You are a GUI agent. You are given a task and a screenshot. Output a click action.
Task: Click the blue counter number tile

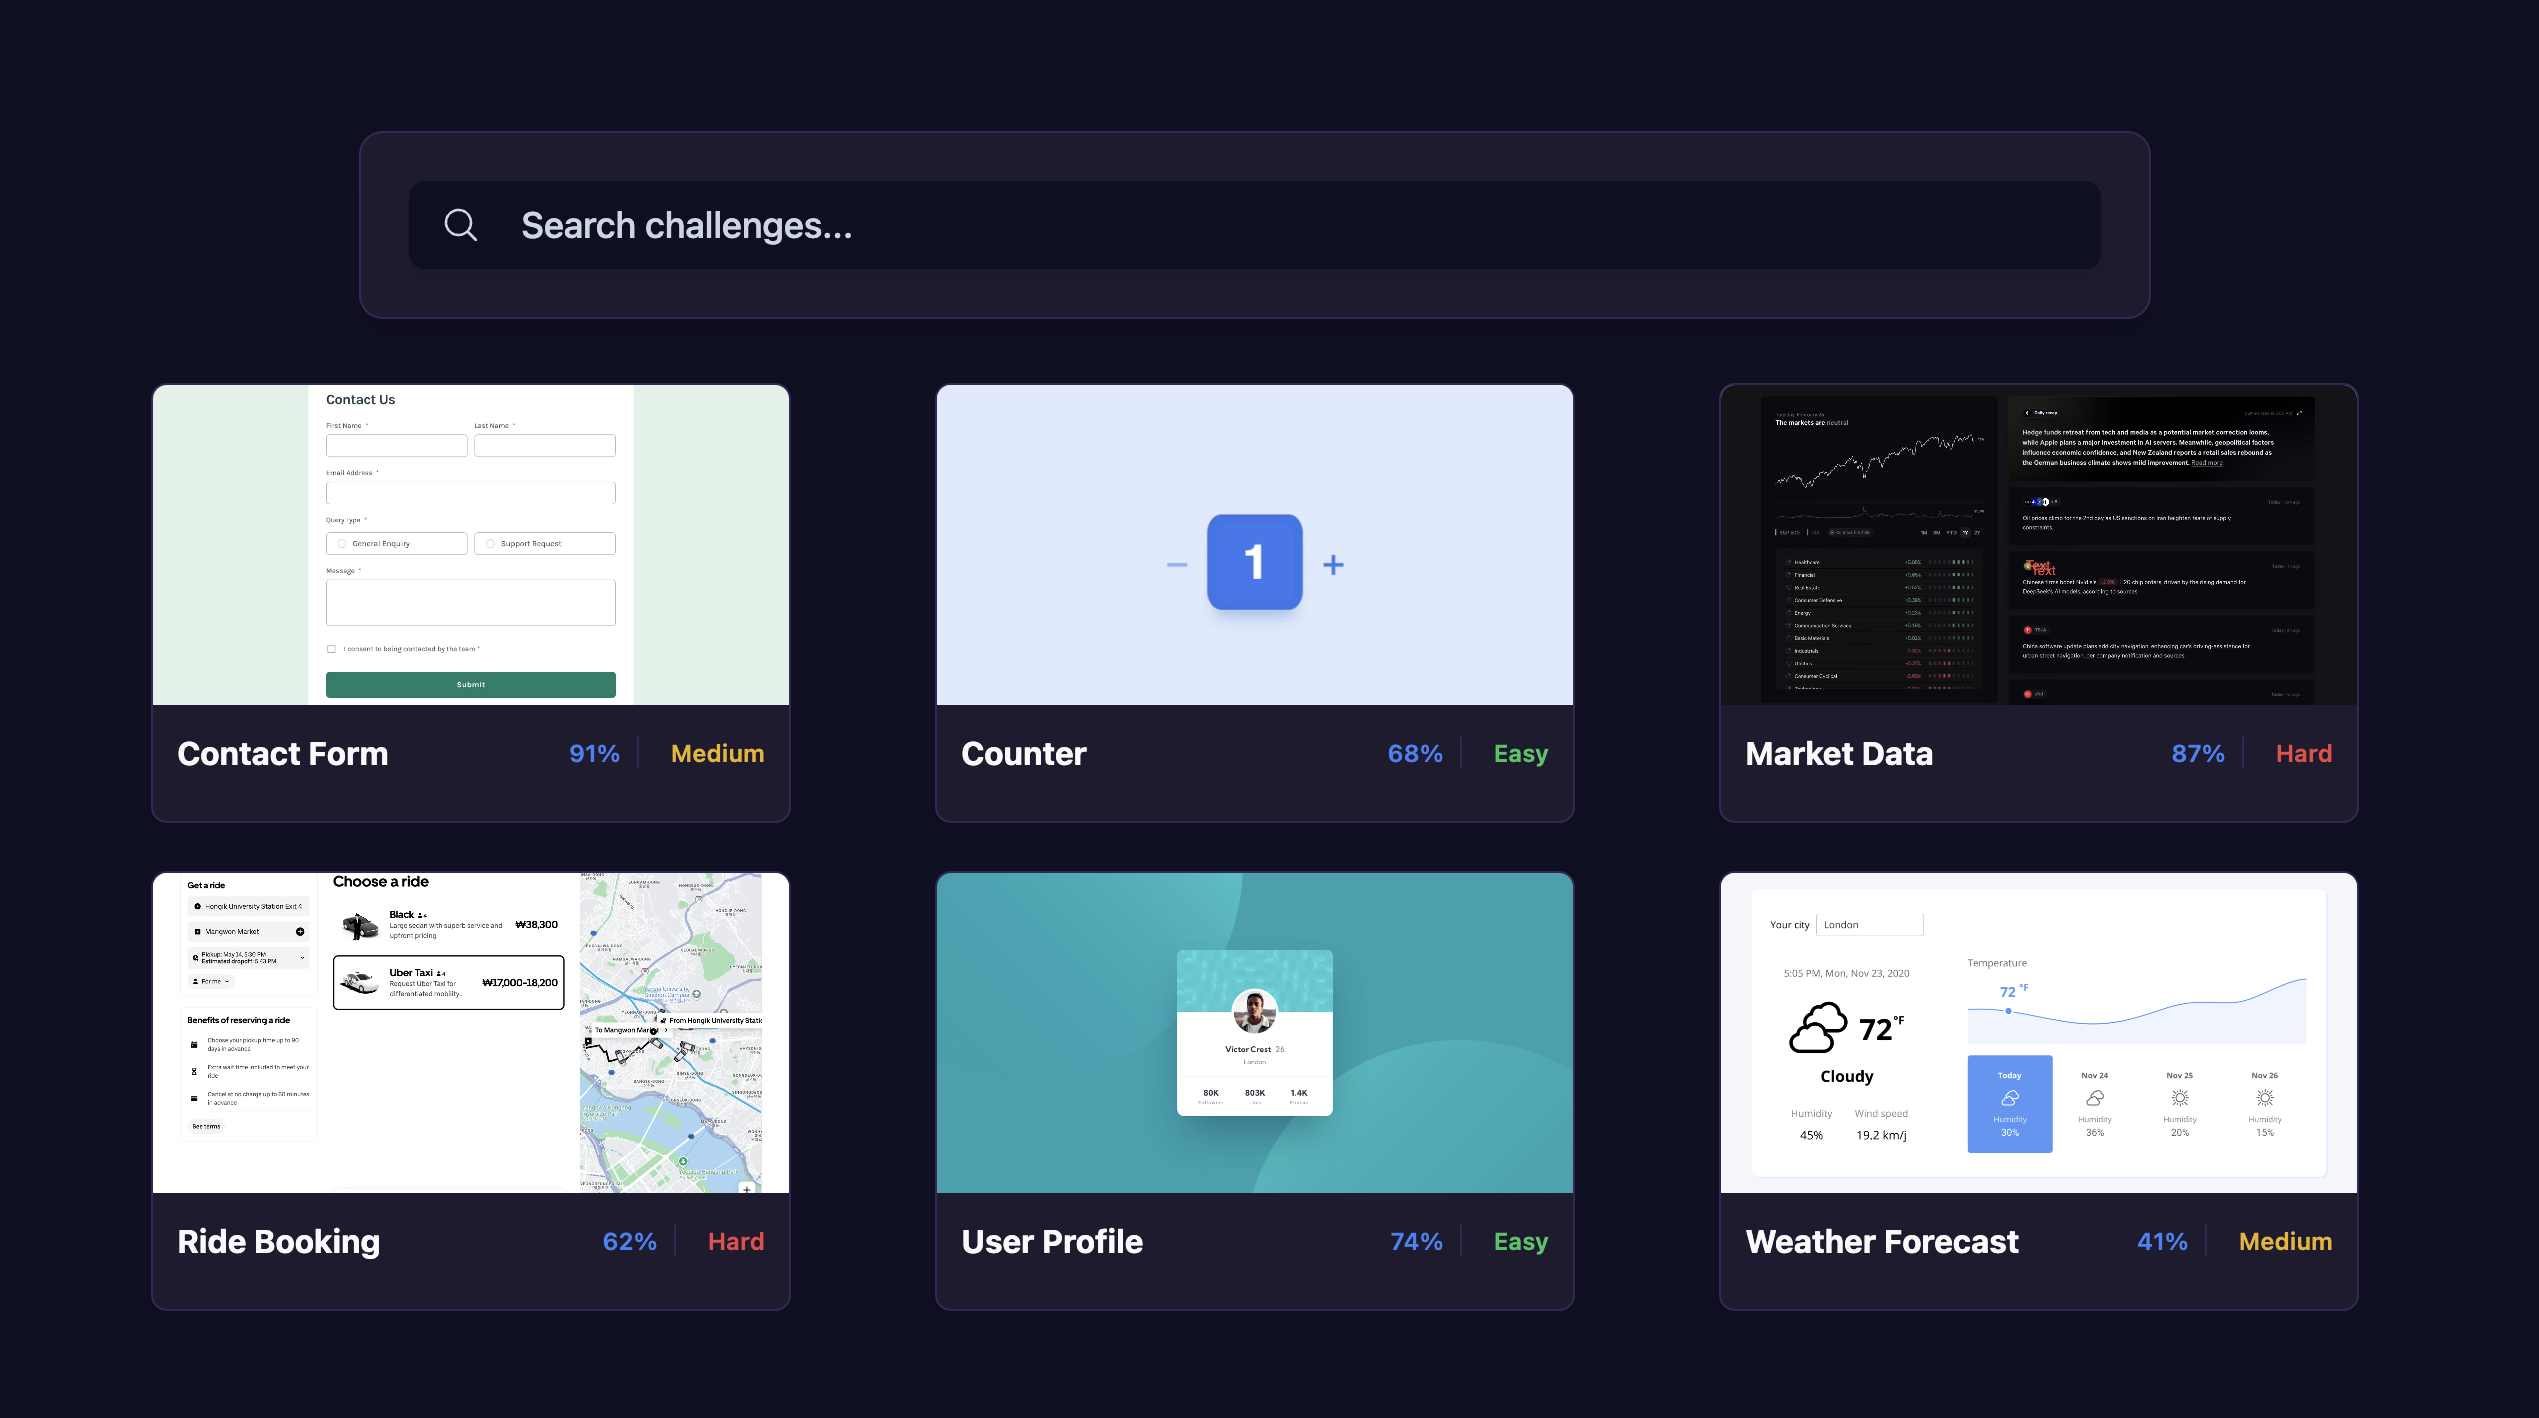[1254, 562]
